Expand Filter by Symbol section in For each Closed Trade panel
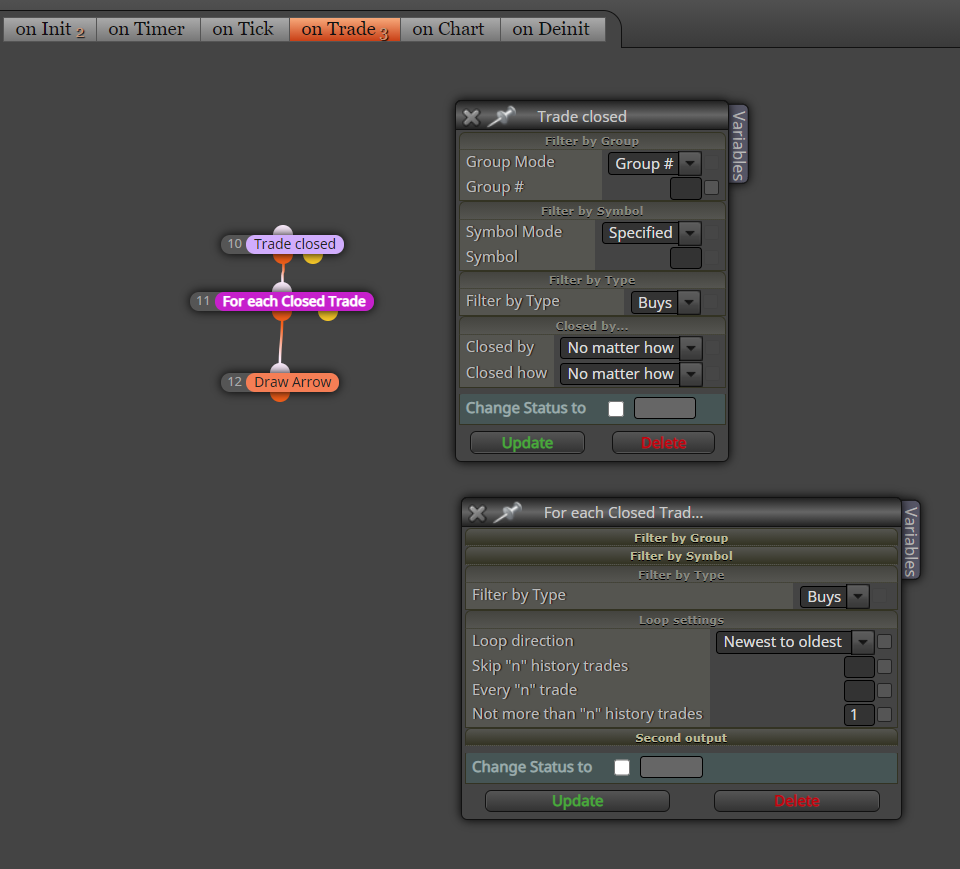The width and height of the screenshot is (960, 869). pos(681,555)
